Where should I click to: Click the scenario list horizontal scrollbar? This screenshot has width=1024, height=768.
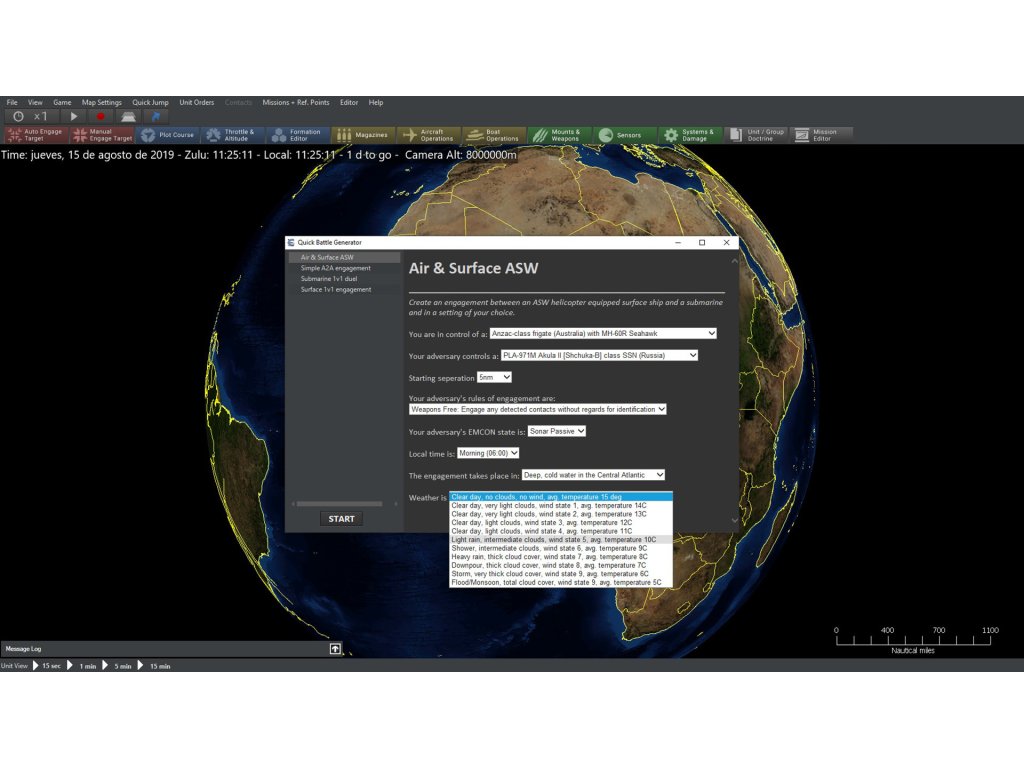(340, 504)
